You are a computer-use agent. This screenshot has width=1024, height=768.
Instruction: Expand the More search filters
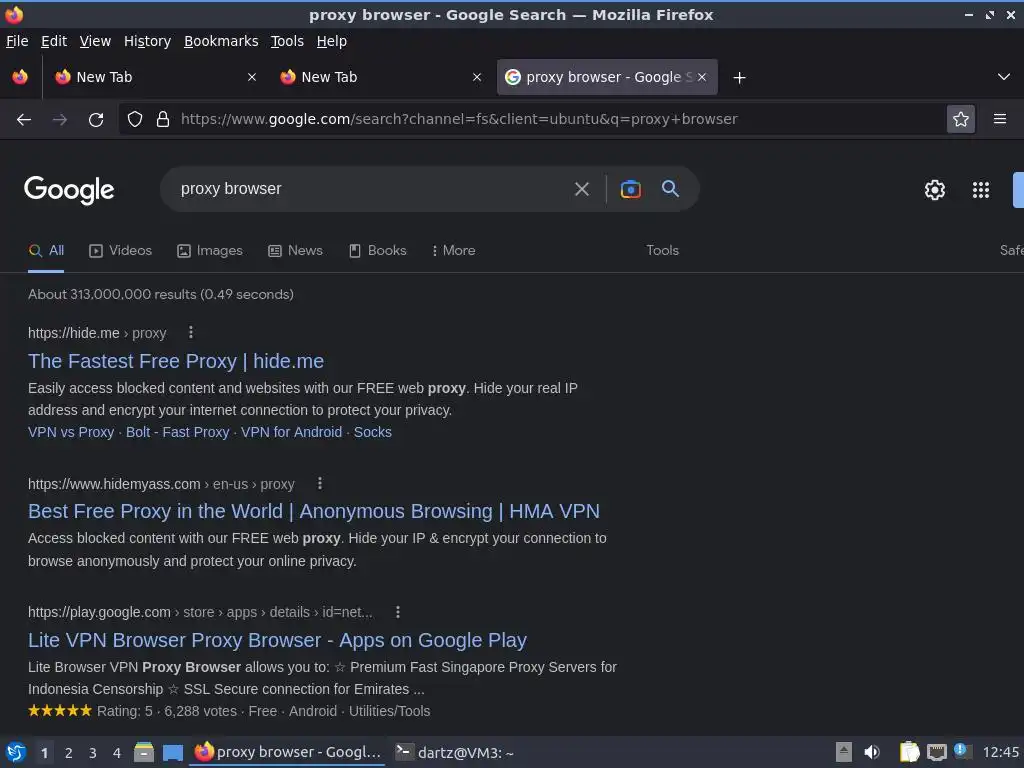[453, 251]
